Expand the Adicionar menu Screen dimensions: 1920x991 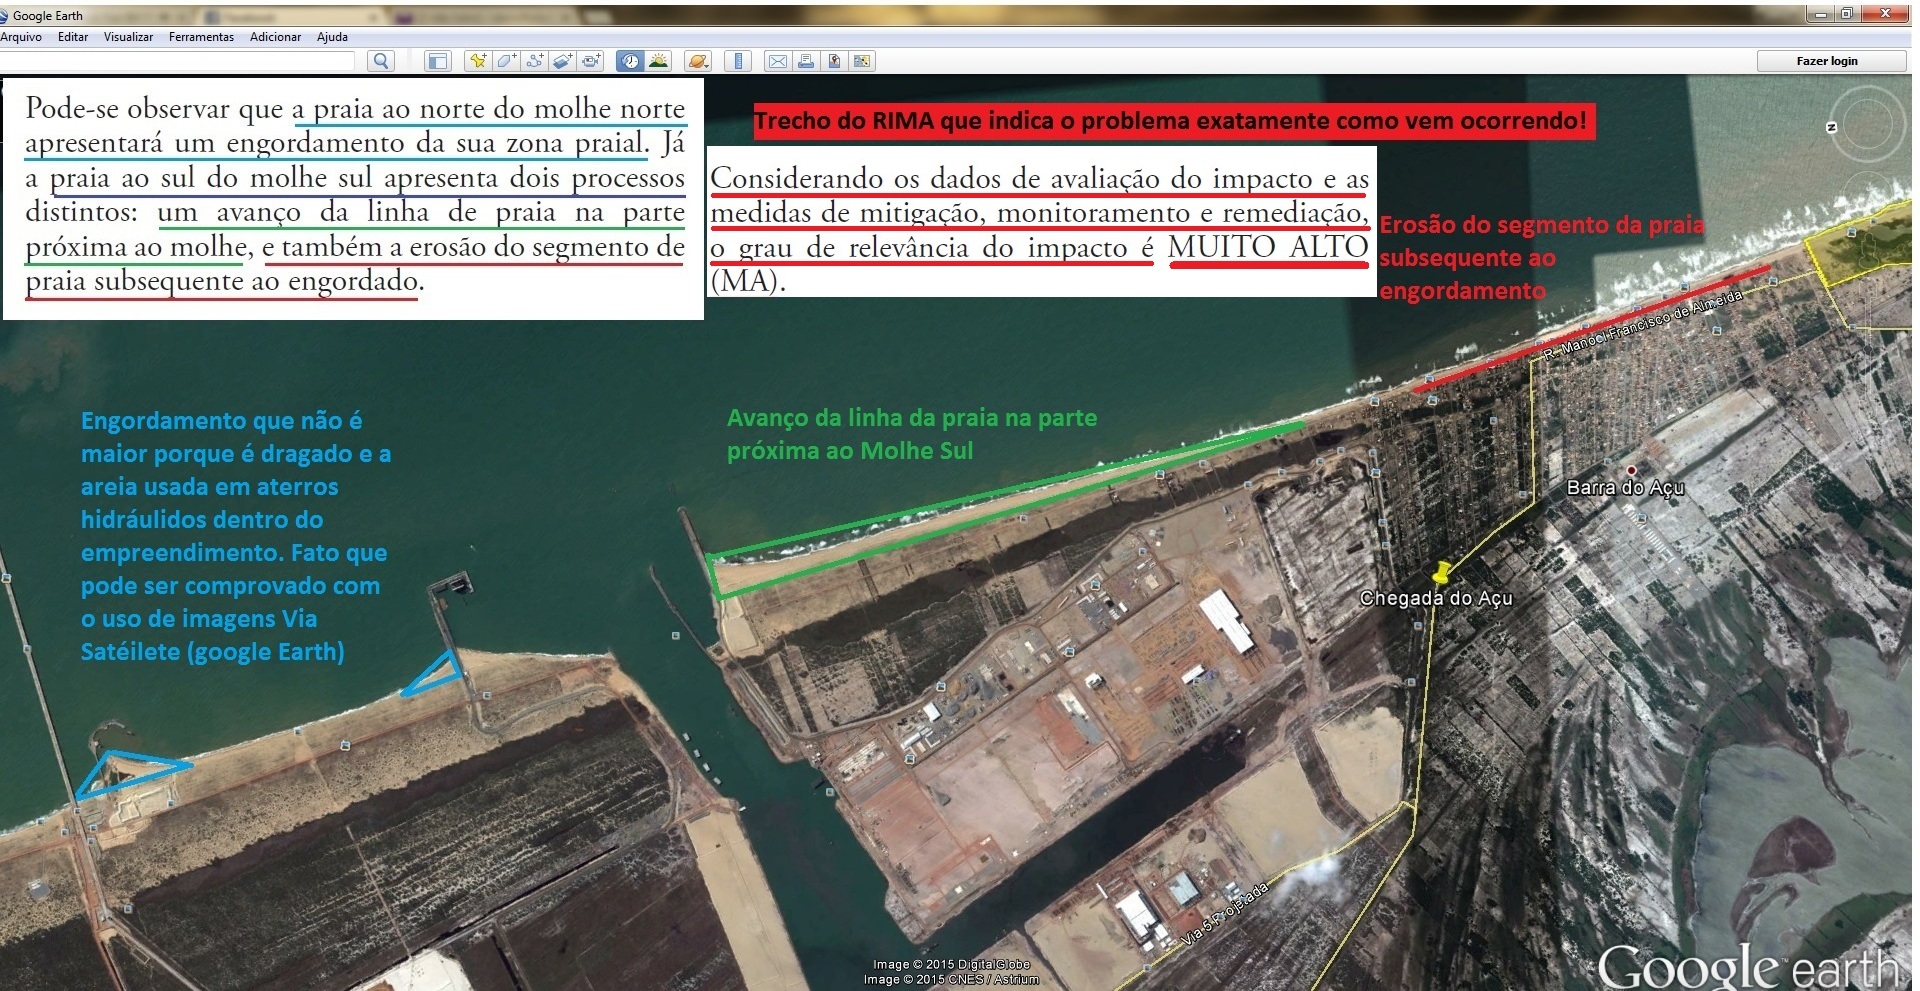(275, 37)
